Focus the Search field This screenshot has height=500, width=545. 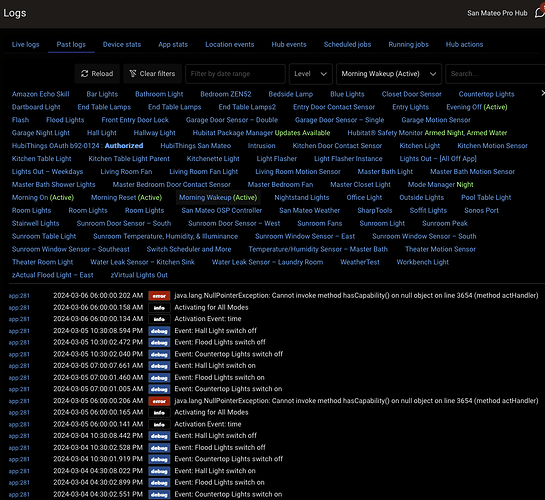tap(495, 74)
